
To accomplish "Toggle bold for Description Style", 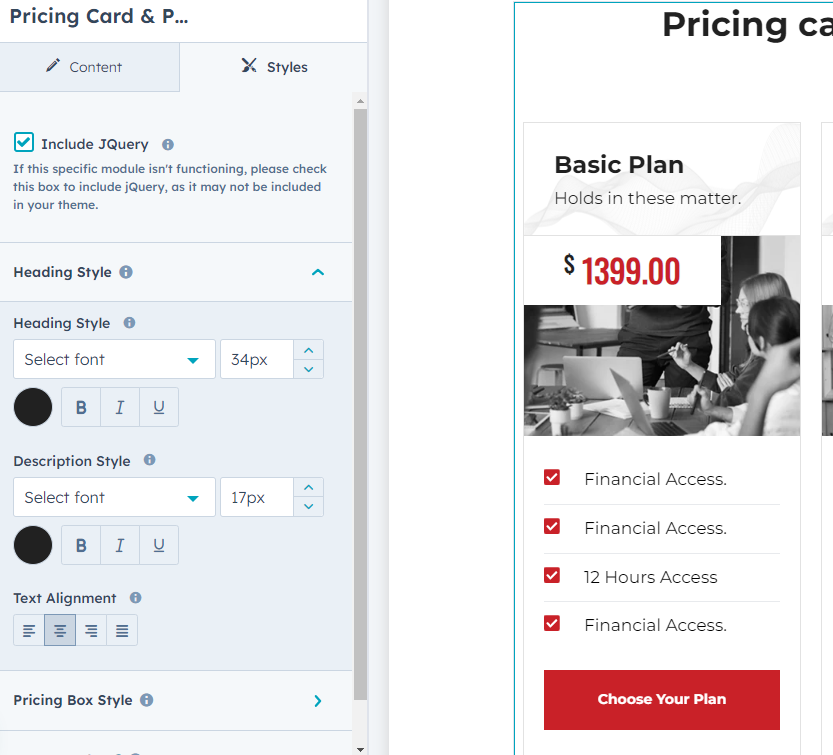I will 81,545.
